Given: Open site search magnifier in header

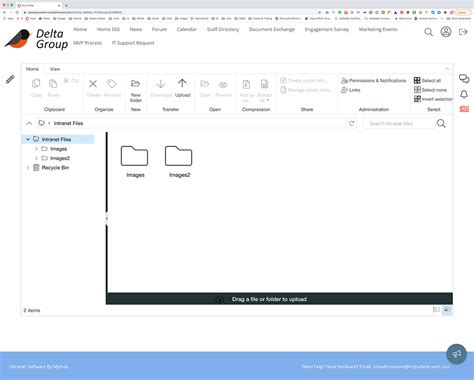Looking at the screenshot, I should (429, 32).
